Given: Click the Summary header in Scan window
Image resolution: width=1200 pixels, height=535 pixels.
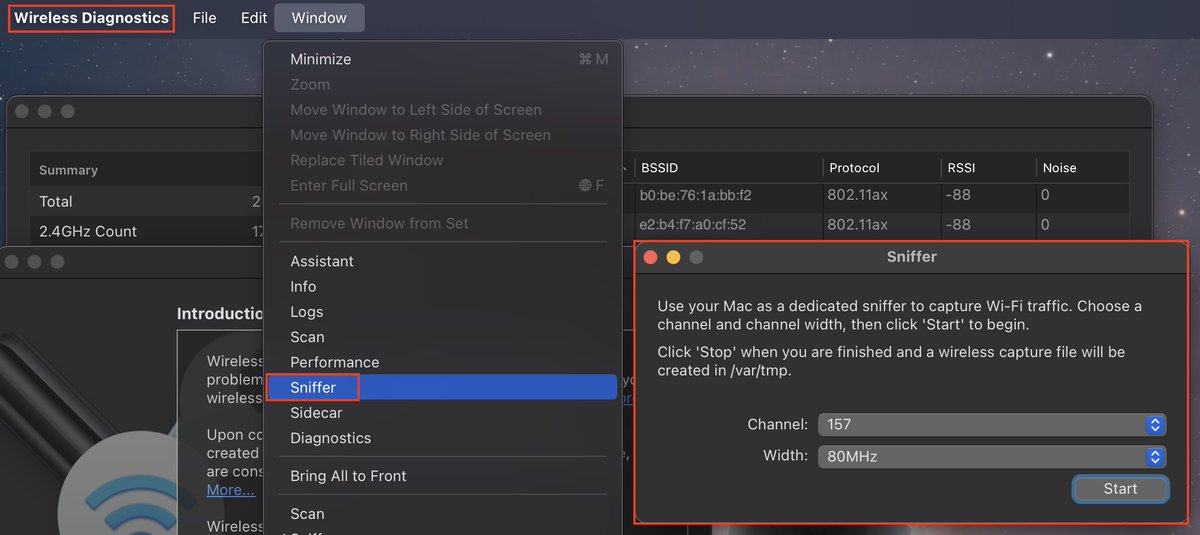Looking at the screenshot, I should click(x=69, y=170).
